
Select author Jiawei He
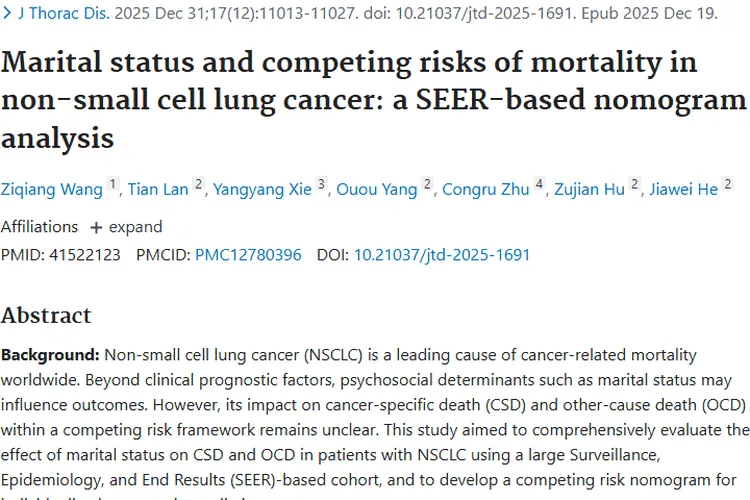pyautogui.click(x=683, y=189)
